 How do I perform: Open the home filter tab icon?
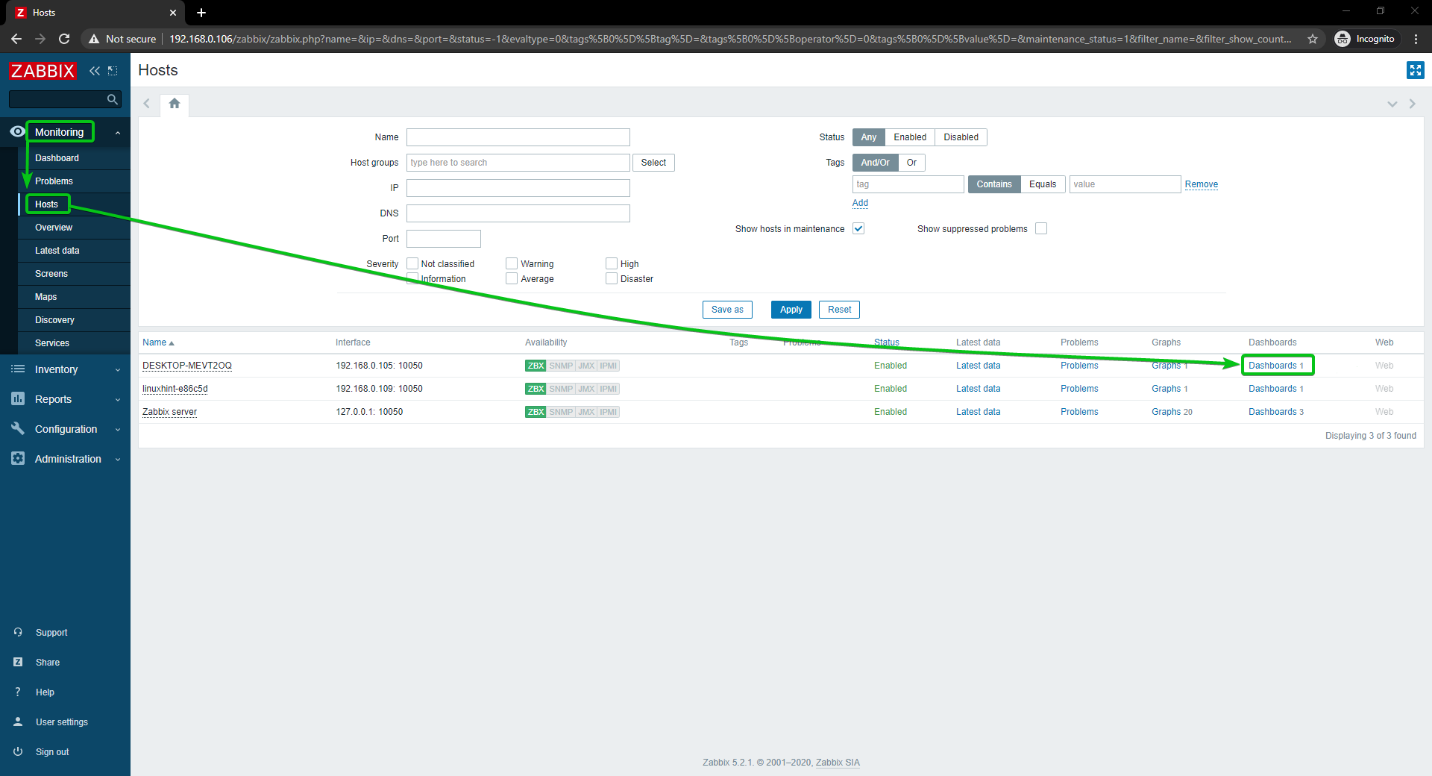tap(174, 103)
